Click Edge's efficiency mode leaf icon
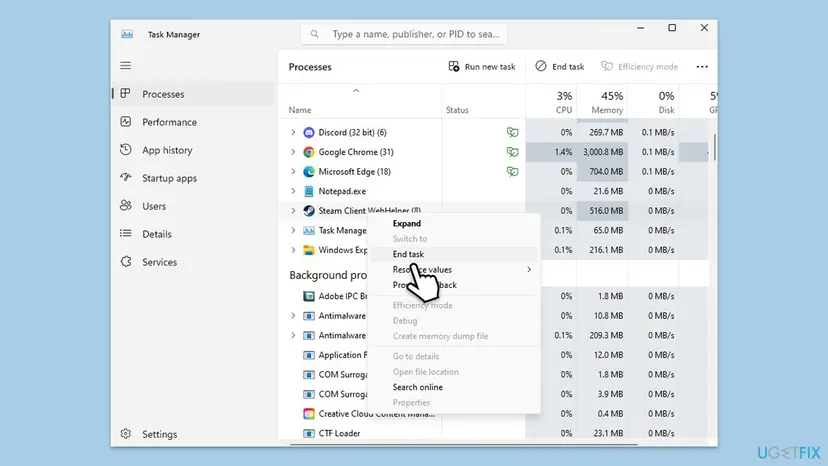Viewport: 828px width, 466px height. pos(512,171)
